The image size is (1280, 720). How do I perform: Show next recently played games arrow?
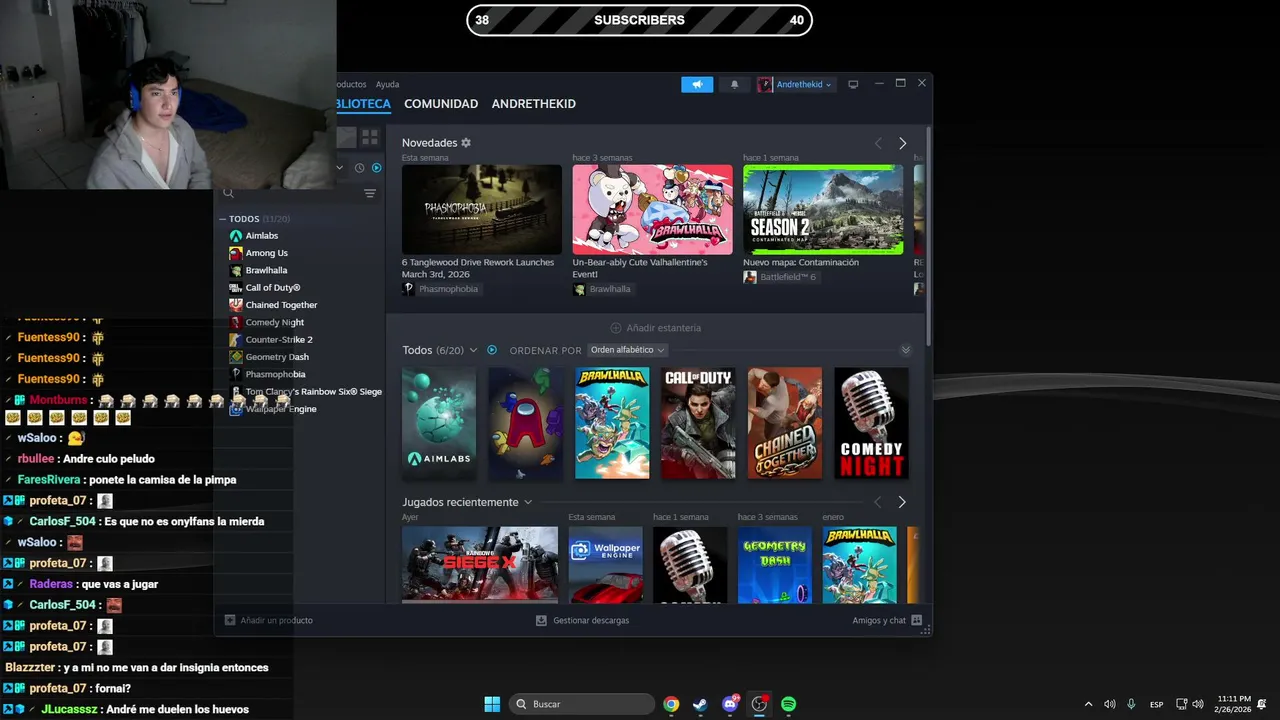[902, 502]
